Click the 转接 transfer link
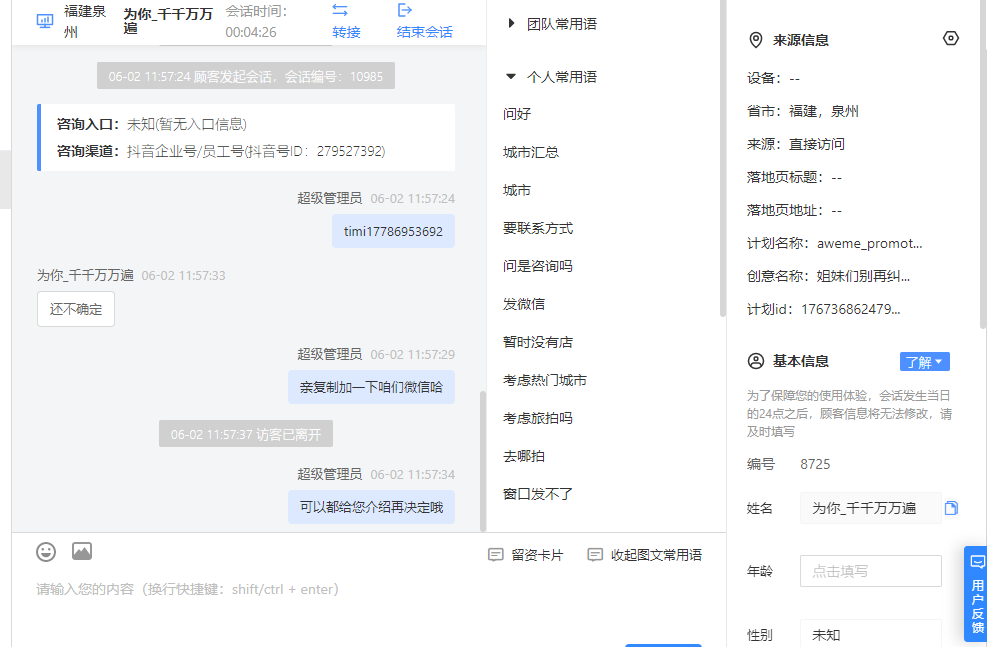The width and height of the screenshot is (987, 647). (x=346, y=32)
